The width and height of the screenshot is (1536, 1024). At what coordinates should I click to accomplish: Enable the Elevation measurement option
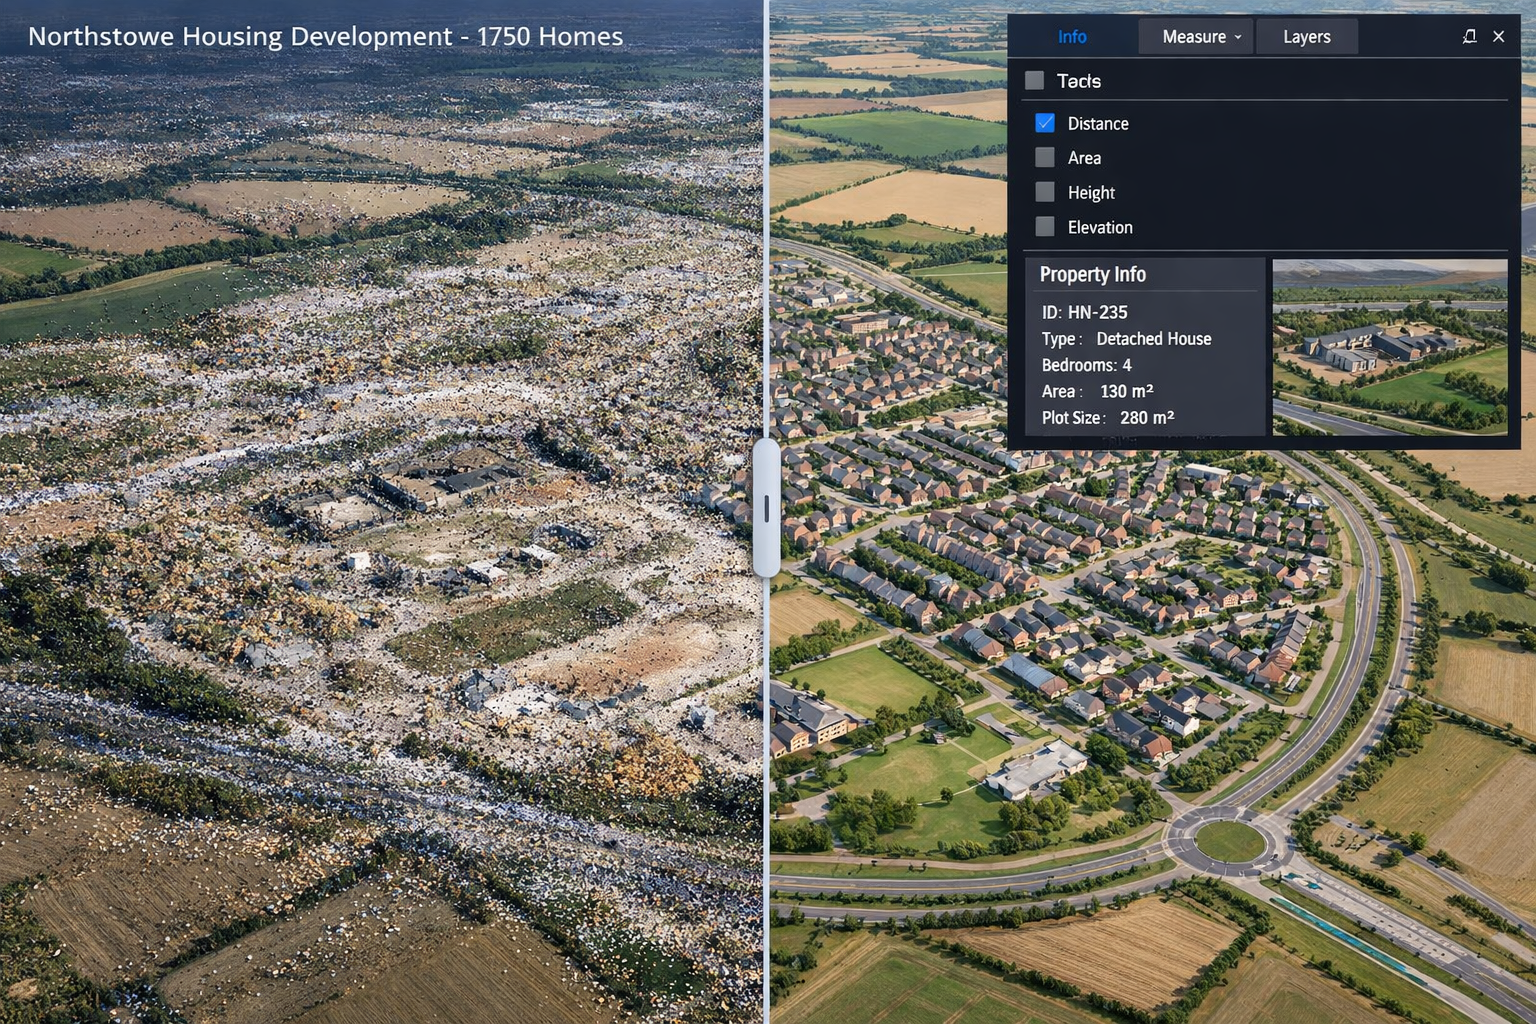tap(1045, 226)
